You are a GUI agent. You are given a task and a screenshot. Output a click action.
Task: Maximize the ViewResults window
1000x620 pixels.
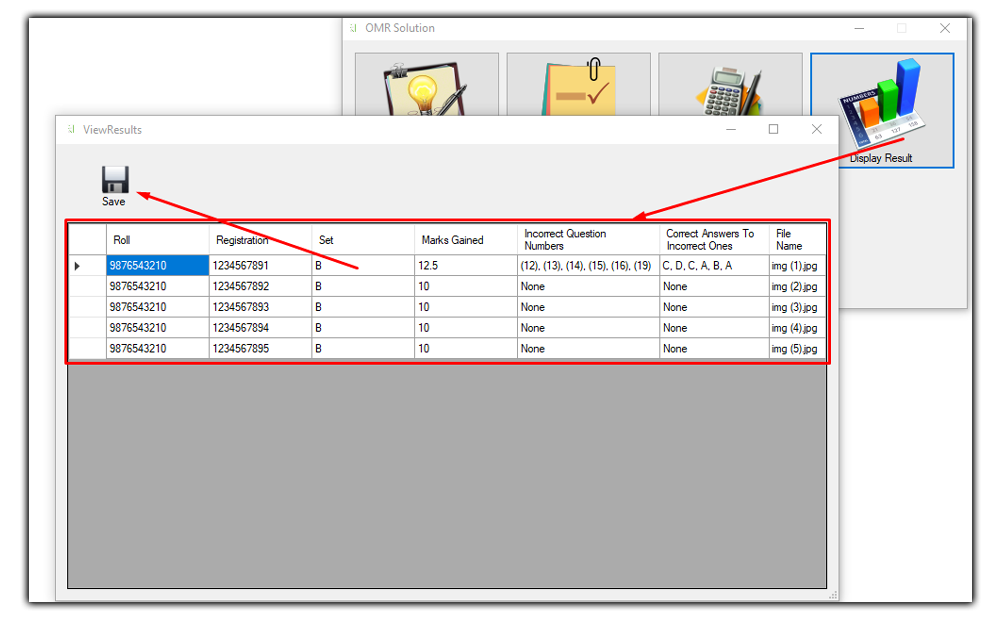(x=773, y=129)
